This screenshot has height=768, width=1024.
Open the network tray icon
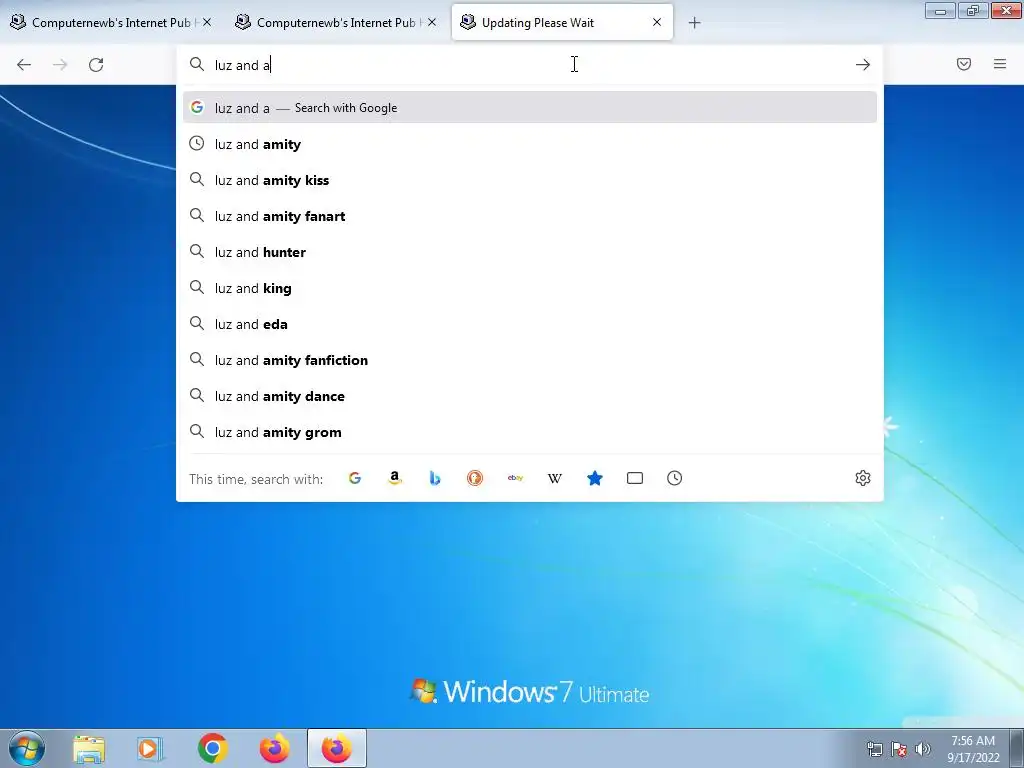[874, 749]
